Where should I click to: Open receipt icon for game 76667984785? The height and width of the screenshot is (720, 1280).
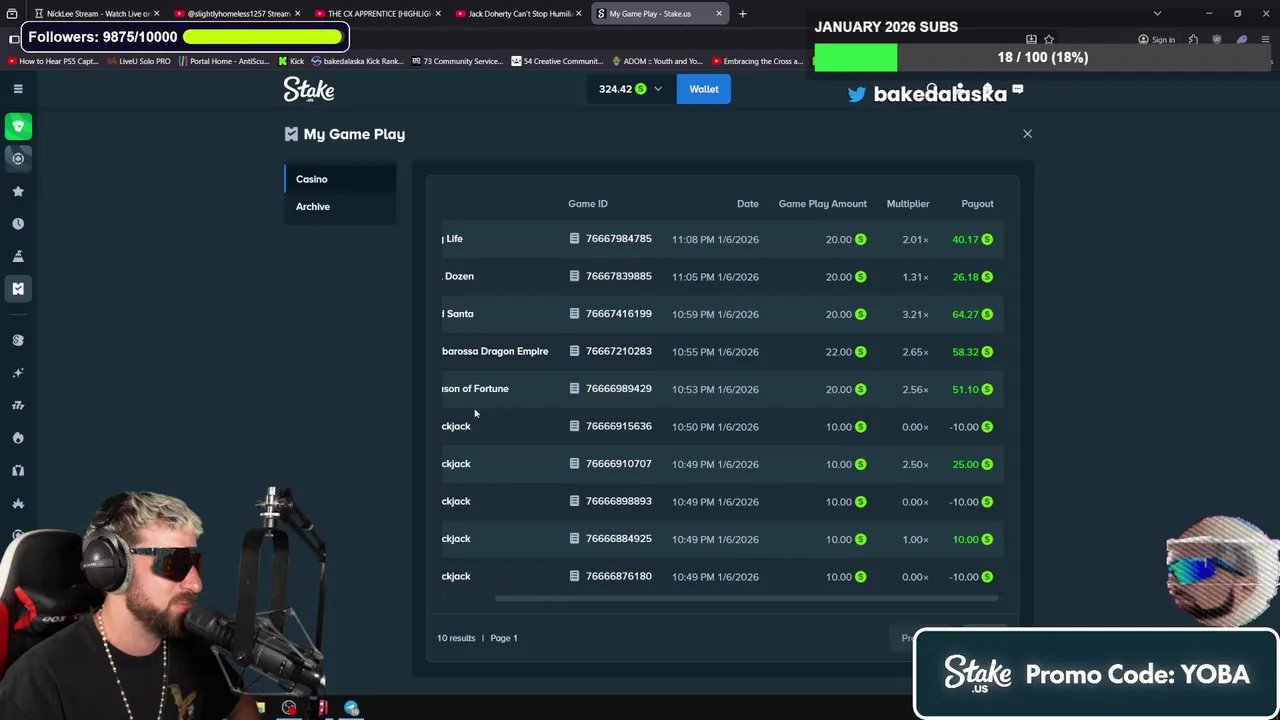574,239
